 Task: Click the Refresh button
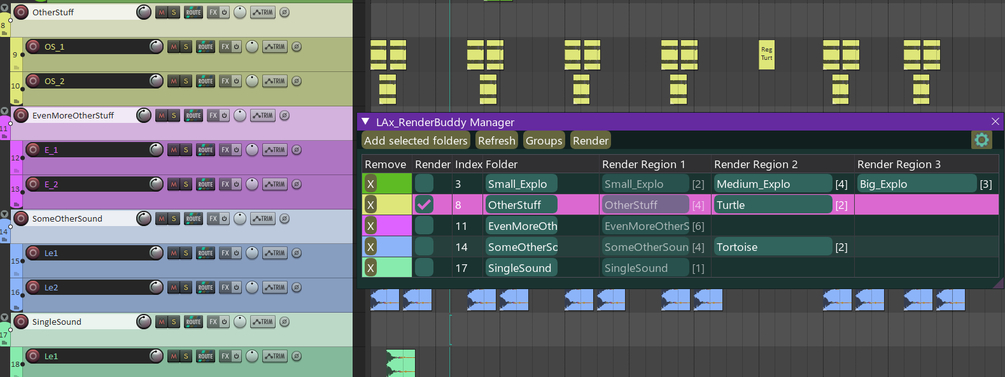click(497, 140)
